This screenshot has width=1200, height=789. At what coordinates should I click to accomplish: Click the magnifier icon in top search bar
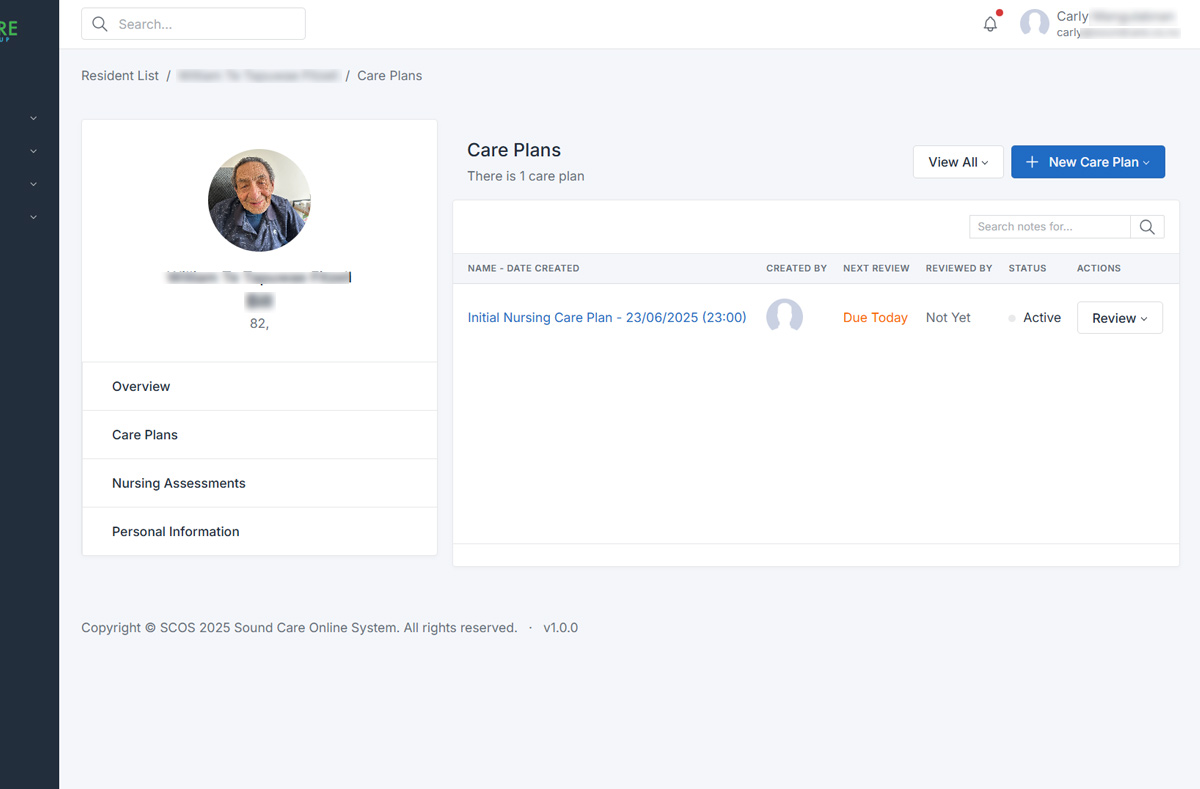(x=99, y=24)
